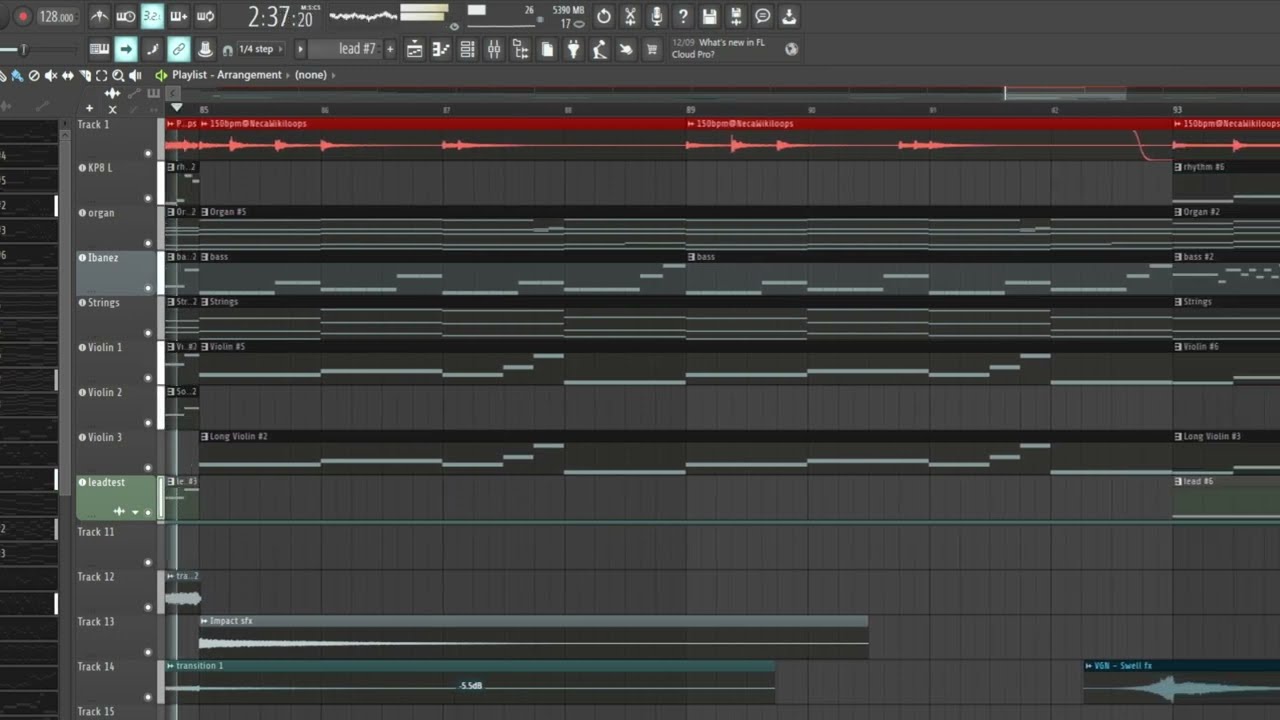Viewport: 1280px width, 720px height.
Task: Toggle loop recording
Action: tap(205, 16)
